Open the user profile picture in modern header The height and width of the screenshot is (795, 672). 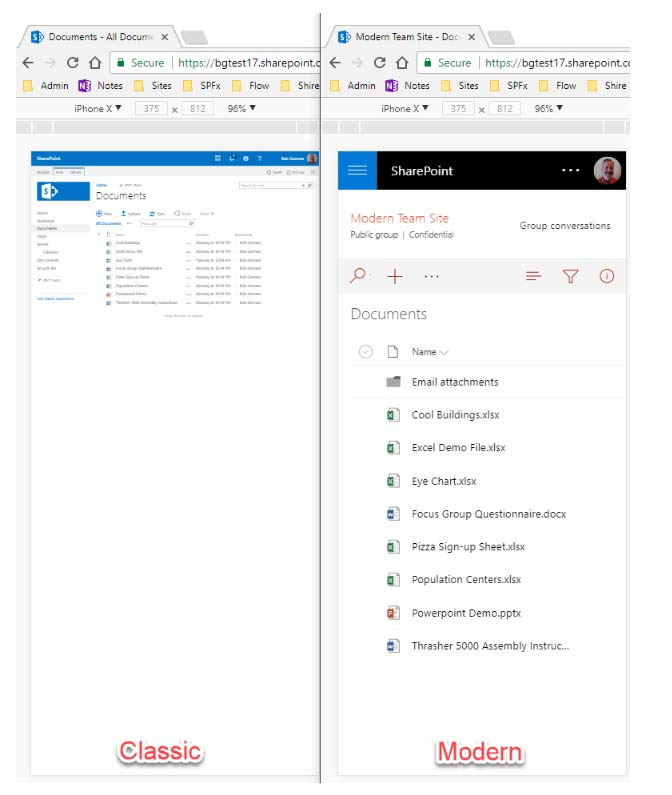point(607,171)
